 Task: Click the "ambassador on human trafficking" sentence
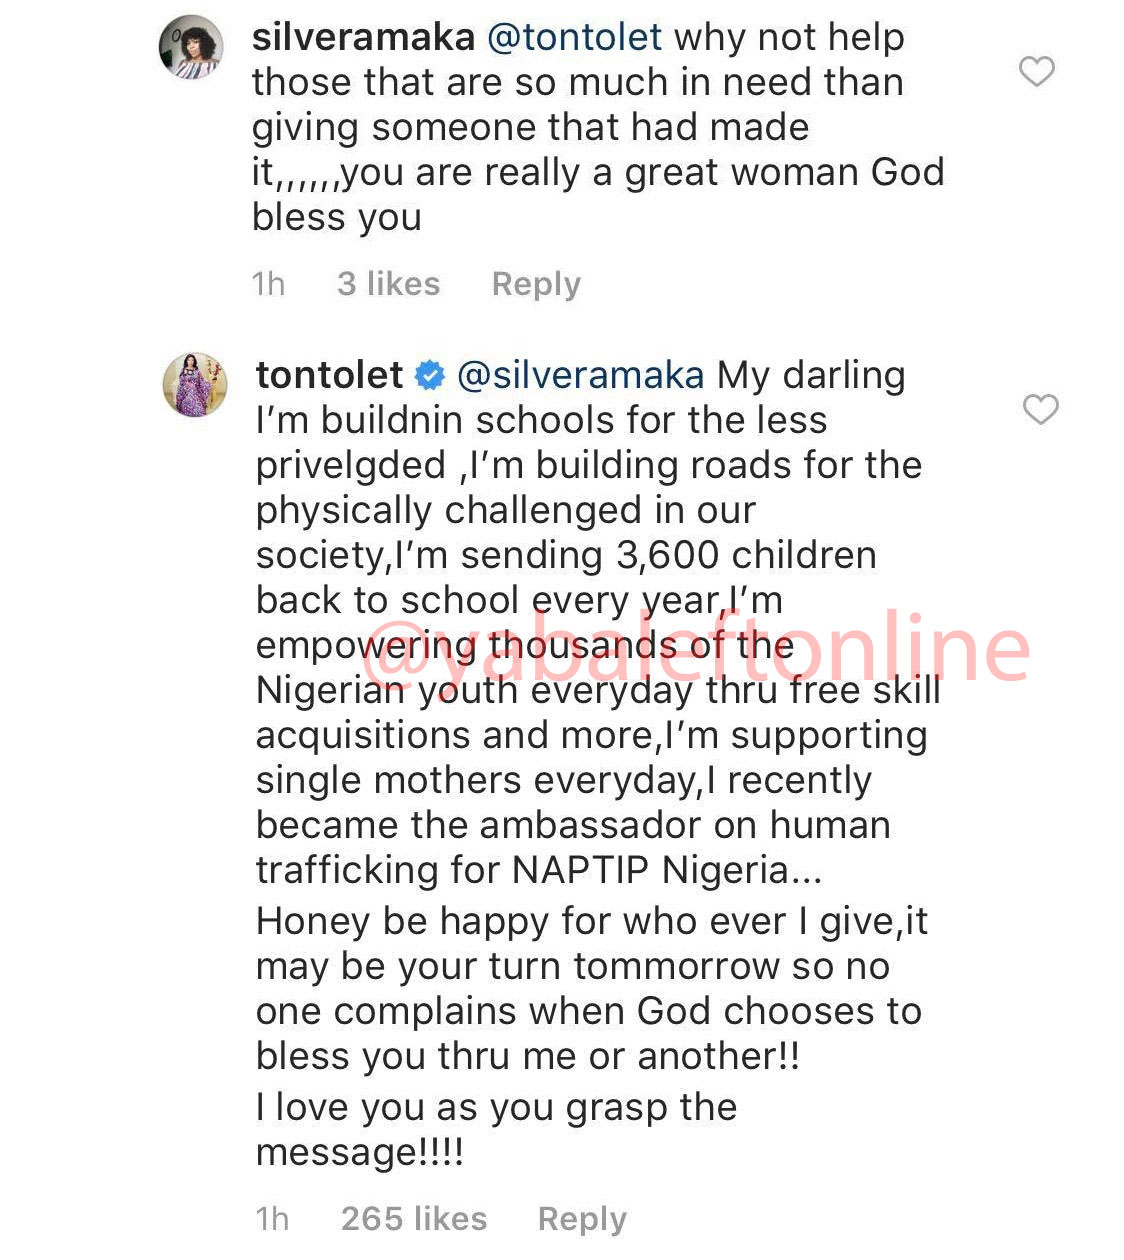click(572, 848)
